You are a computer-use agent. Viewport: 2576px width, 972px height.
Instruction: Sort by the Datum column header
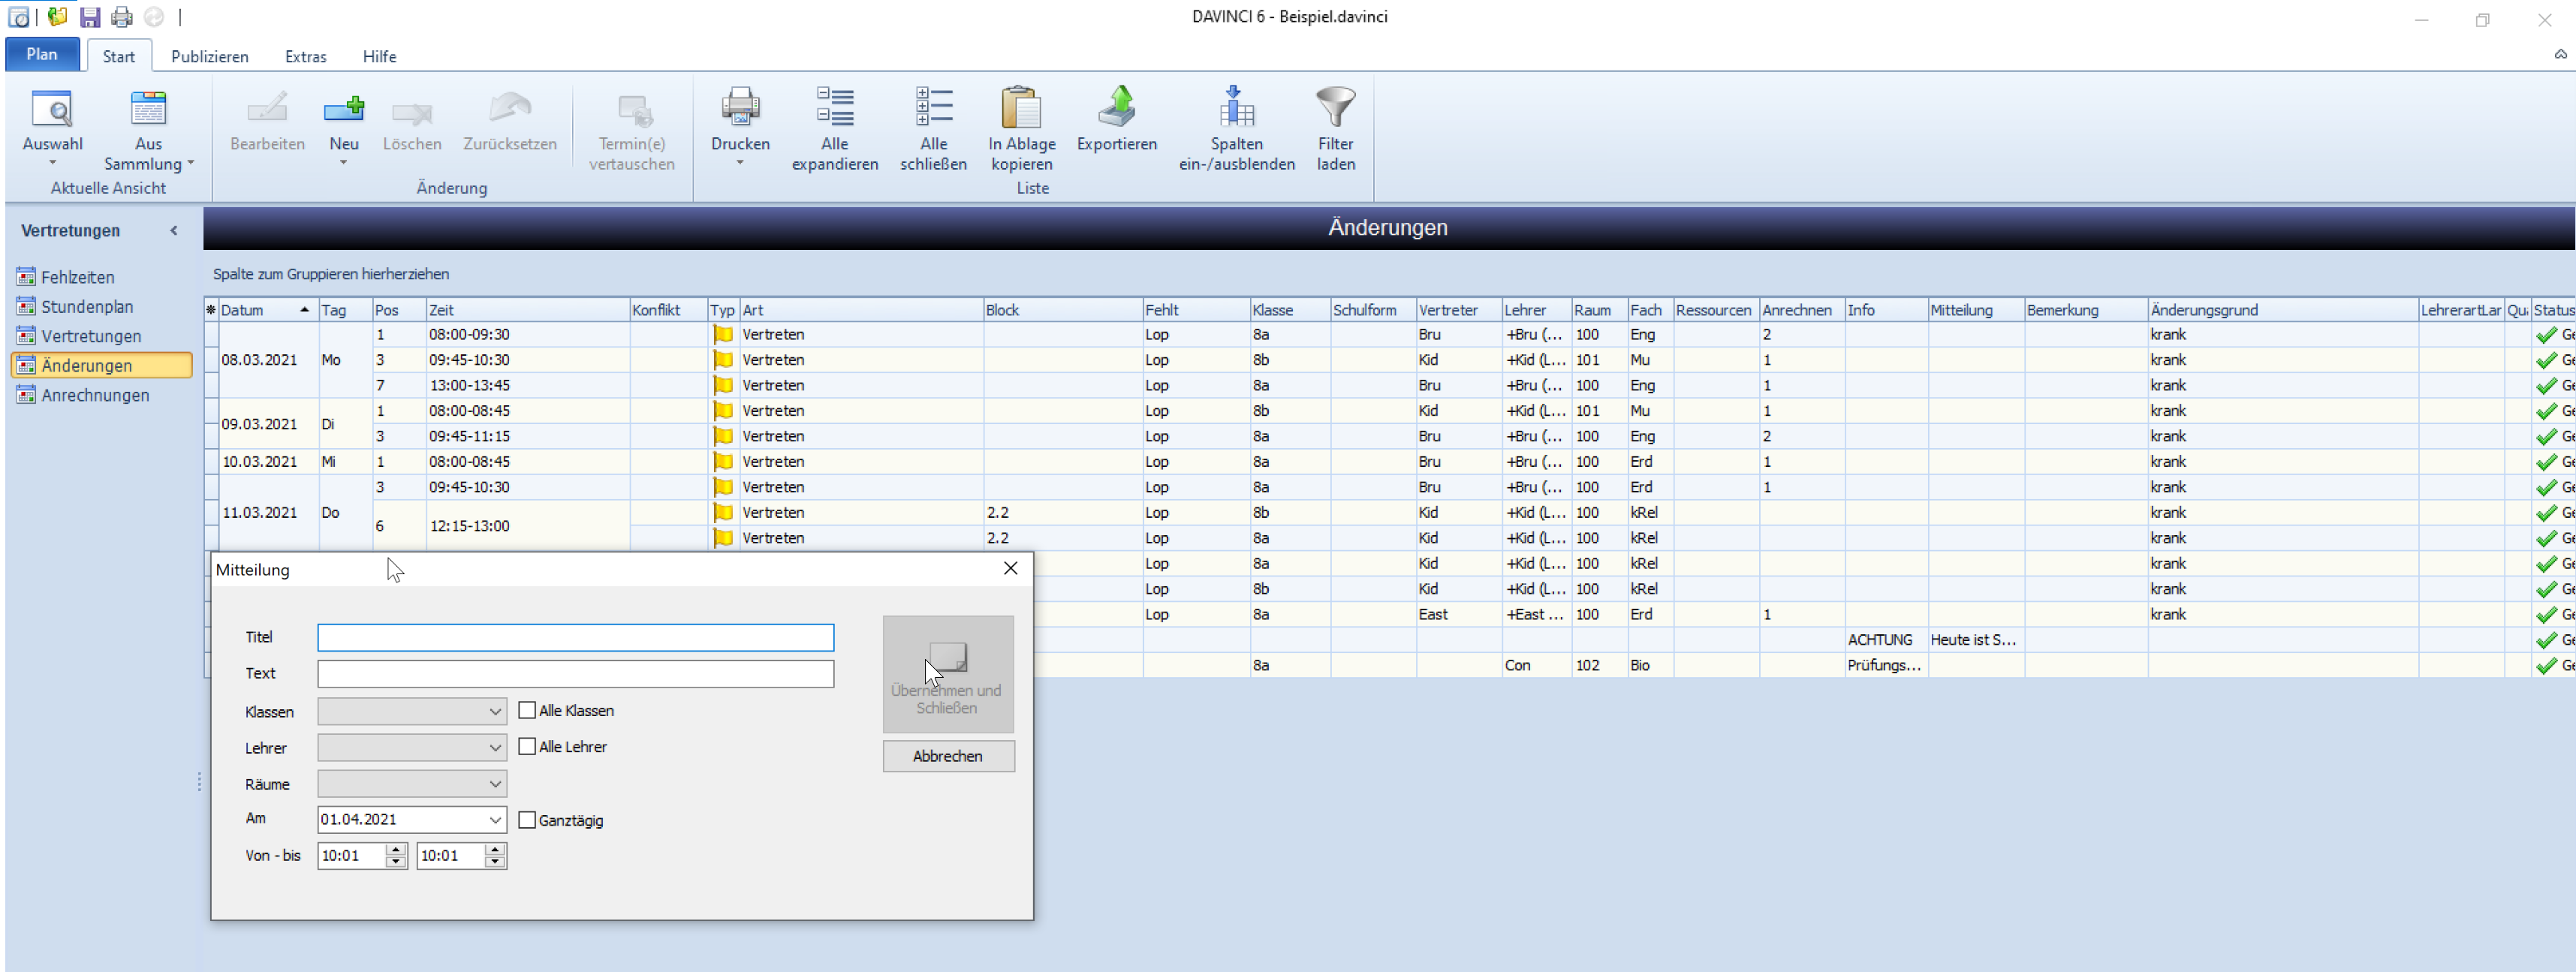[x=267, y=310]
